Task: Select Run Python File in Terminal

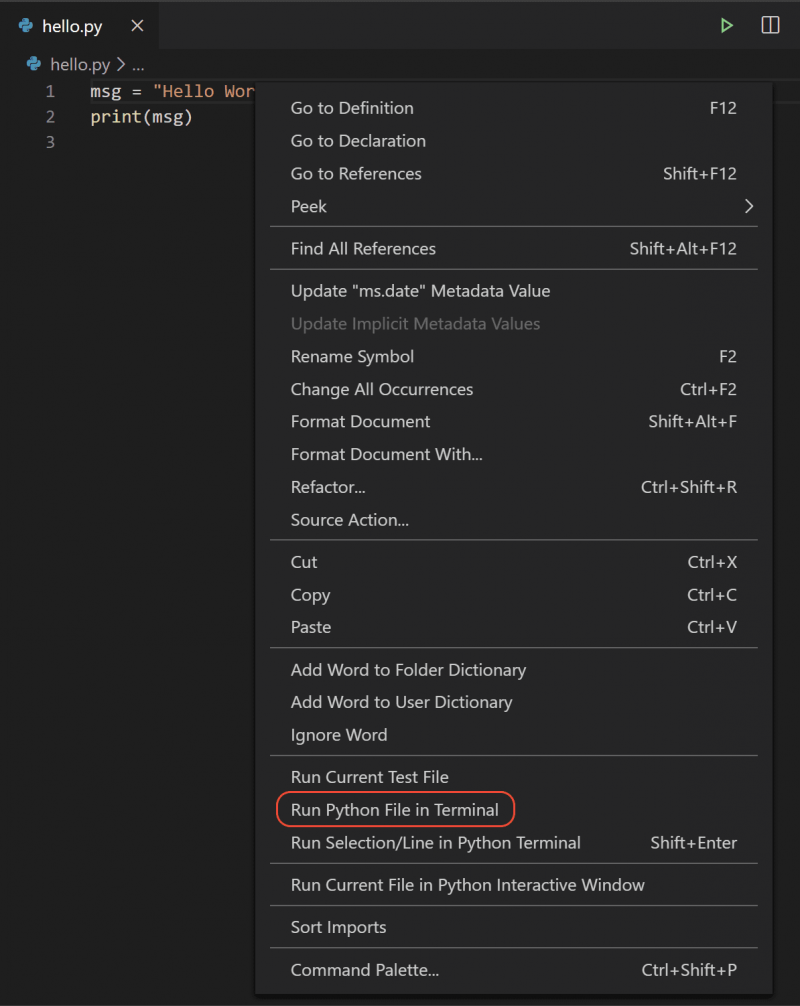Action: click(395, 809)
